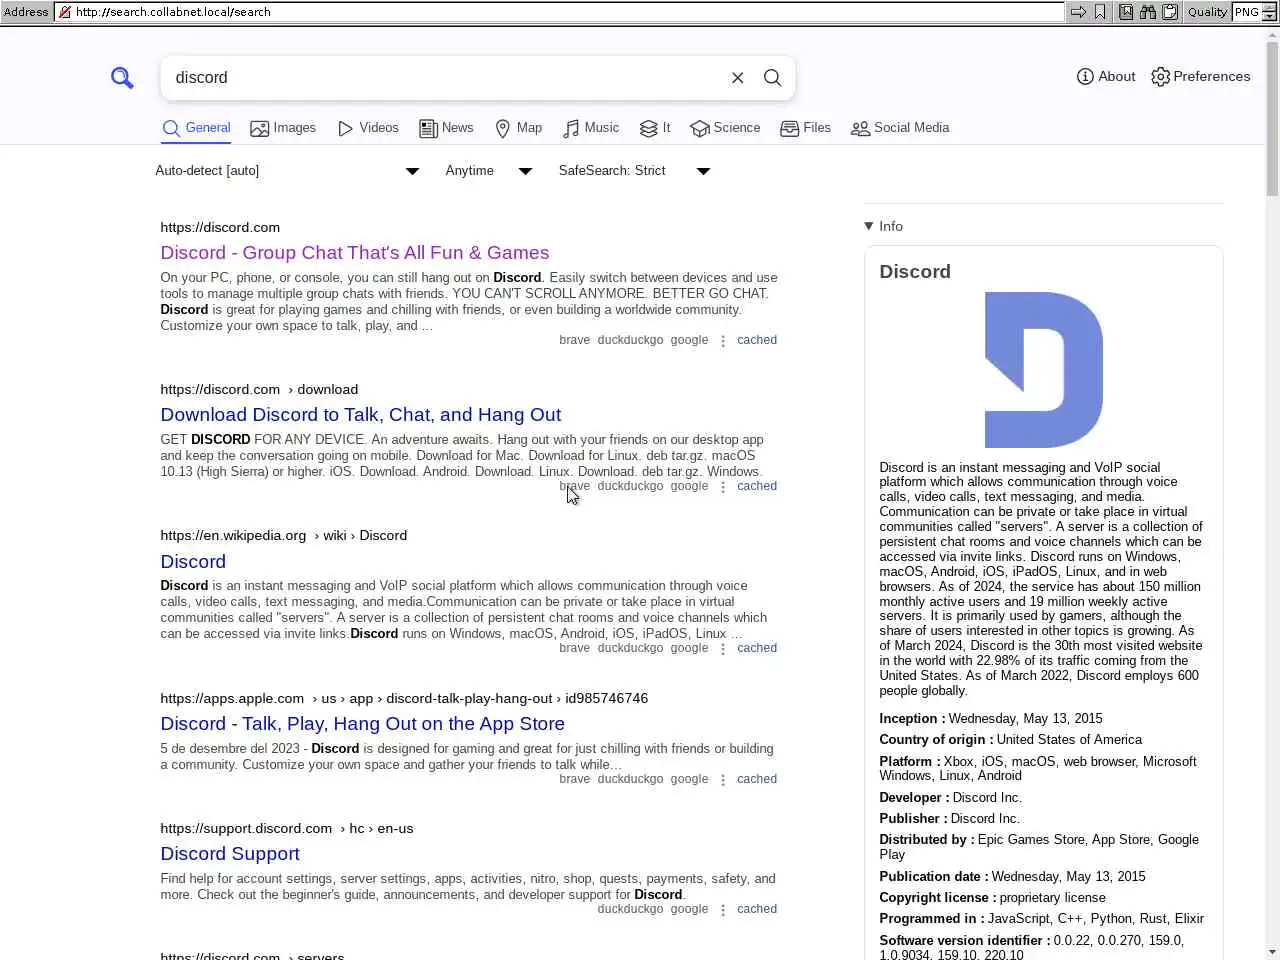Open 'Download Discord to Talk, Chat, and Hang Out'
Image resolution: width=1280 pixels, height=960 pixels.
(361, 415)
